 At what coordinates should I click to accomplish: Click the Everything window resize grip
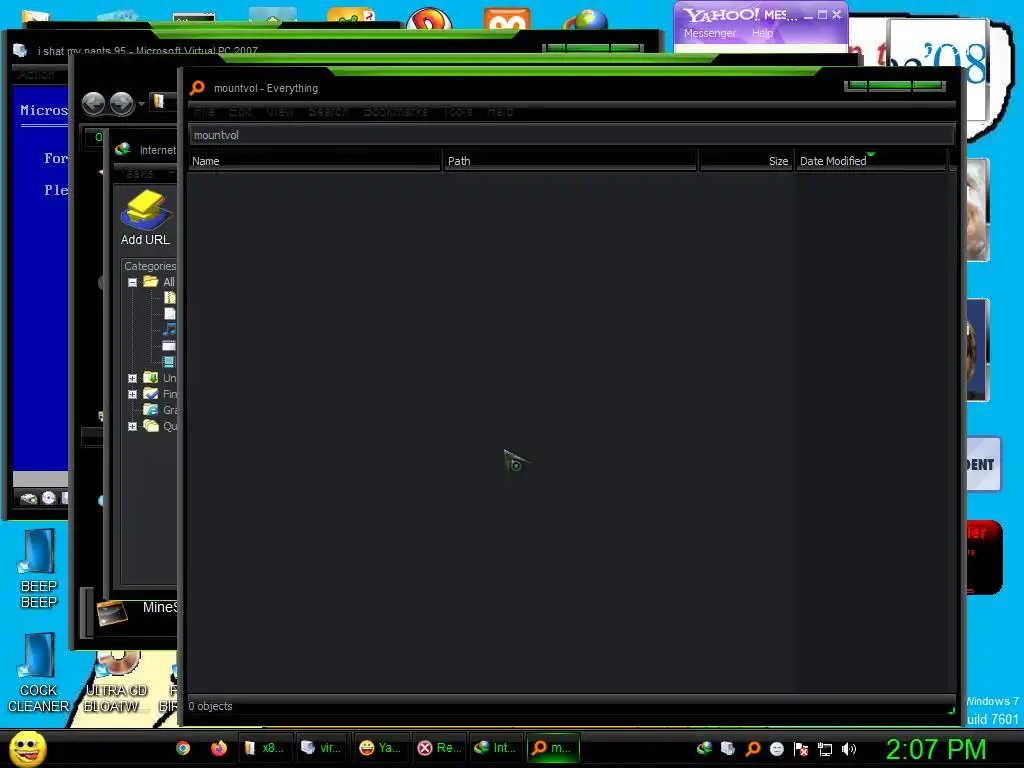tap(951, 710)
